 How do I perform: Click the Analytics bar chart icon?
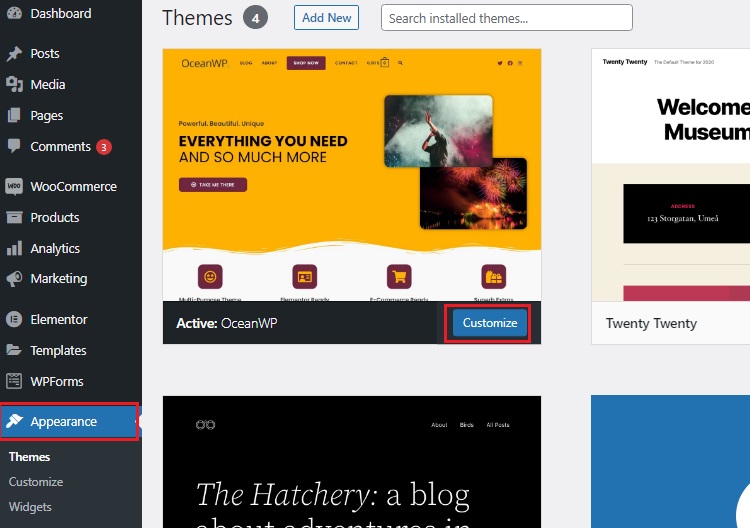14,248
